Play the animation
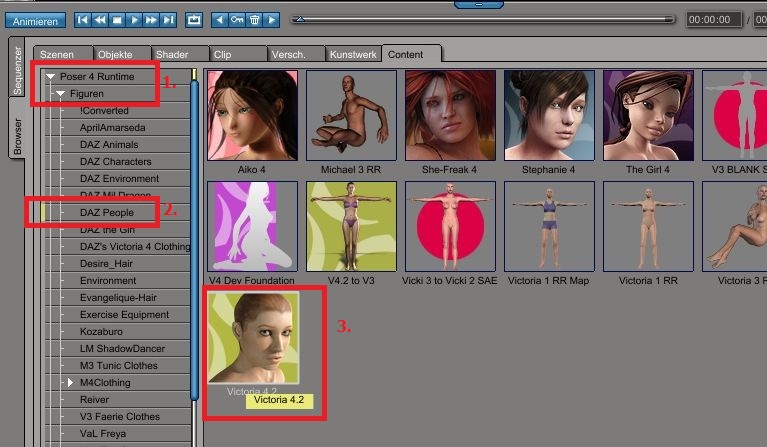This screenshot has width=767, height=447. pos(134,20)
